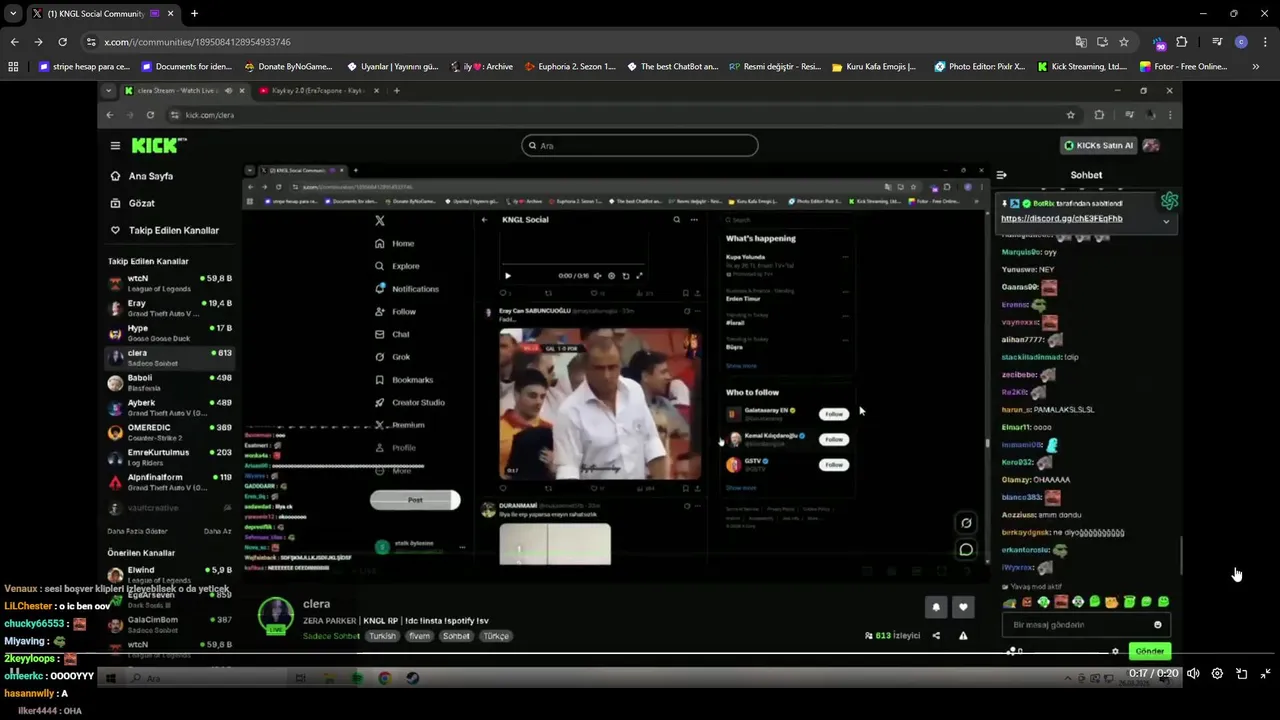The image size is (1280, 720).
Task: Open the video player settings gear
Action: click(x=1217, y=674)
